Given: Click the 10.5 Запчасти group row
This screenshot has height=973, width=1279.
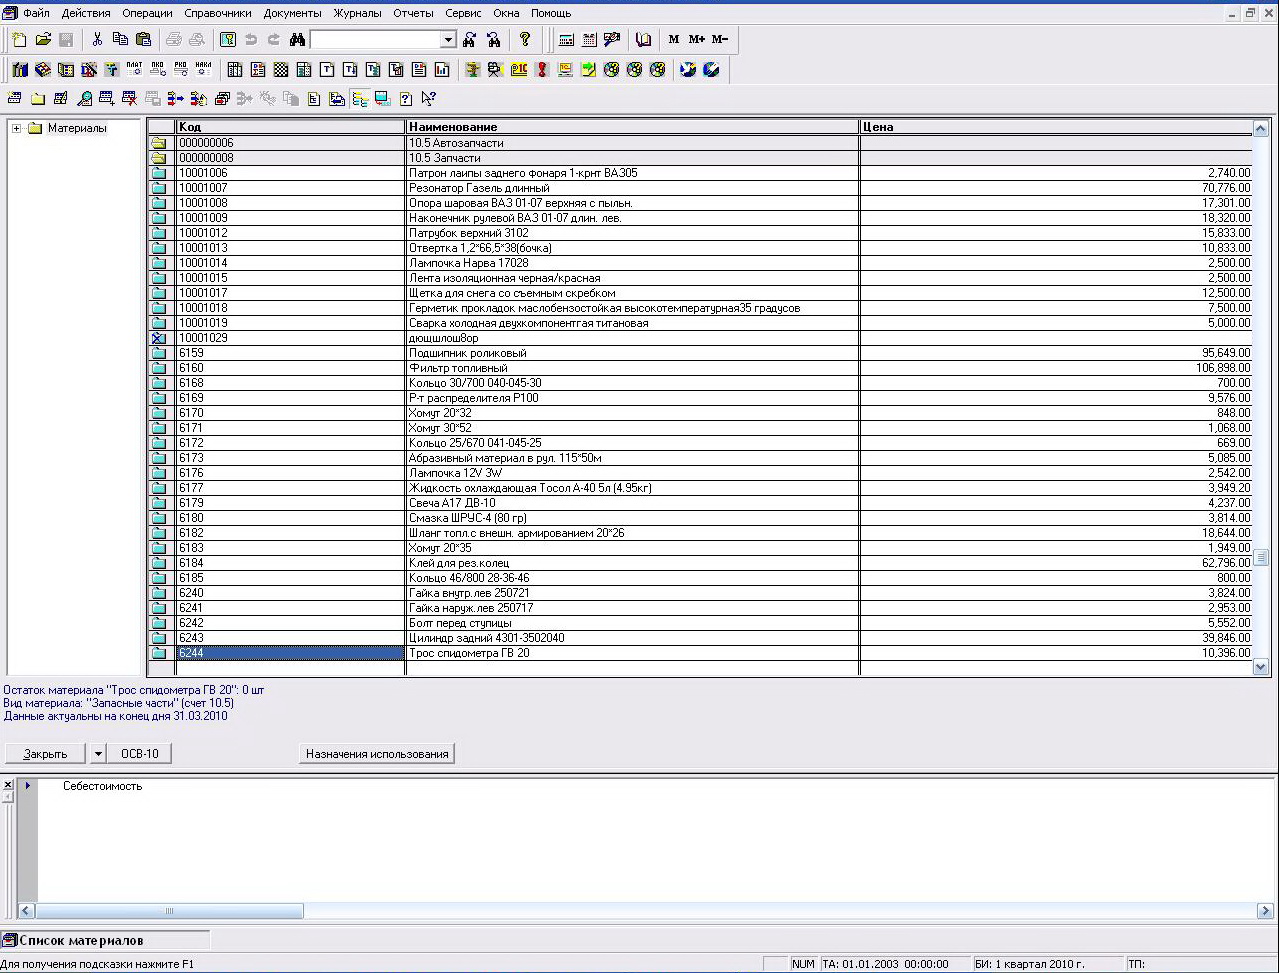Looking at the screenshot, I should pyautogui.click(x=700, y=158).
